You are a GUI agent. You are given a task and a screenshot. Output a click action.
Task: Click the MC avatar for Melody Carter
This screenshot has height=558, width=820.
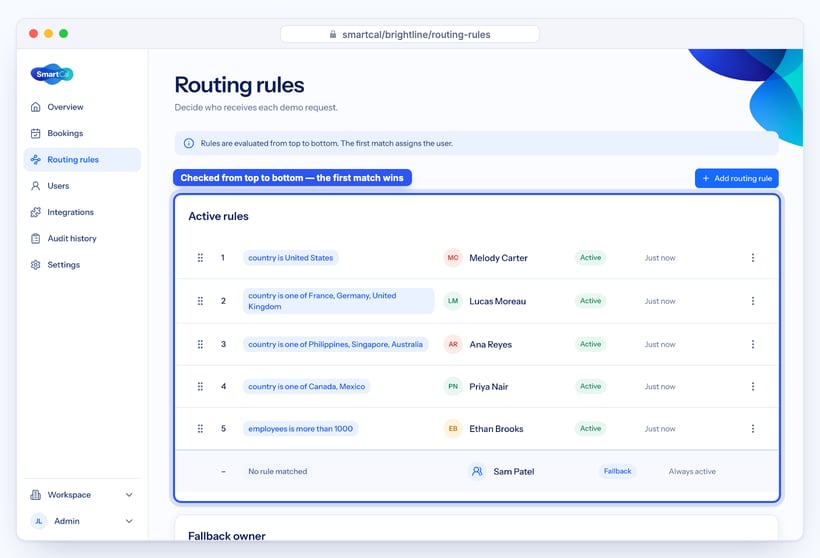pos(453,258)
